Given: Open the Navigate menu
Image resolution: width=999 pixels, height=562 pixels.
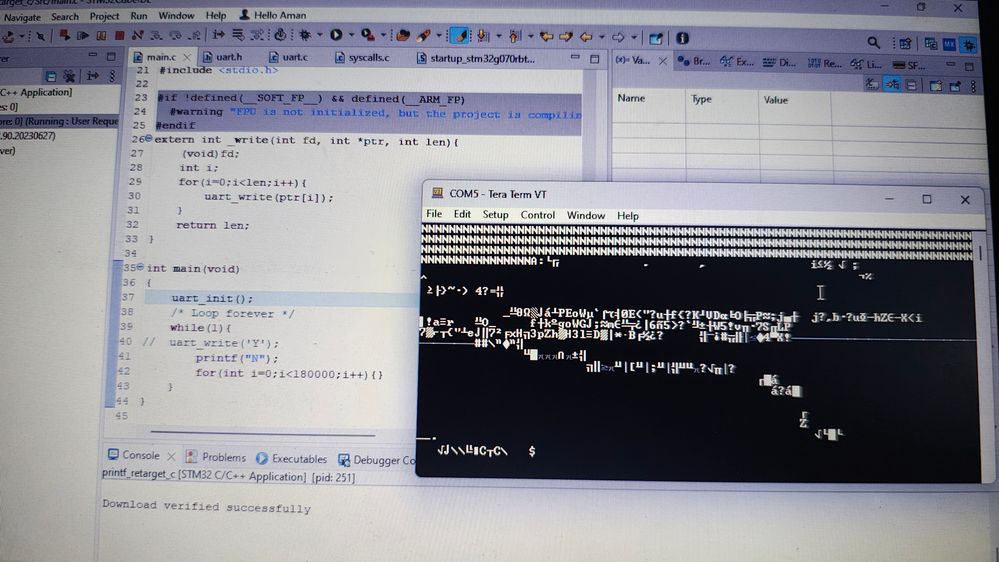Looking at the screenshot, I should (x=22, y=17).
